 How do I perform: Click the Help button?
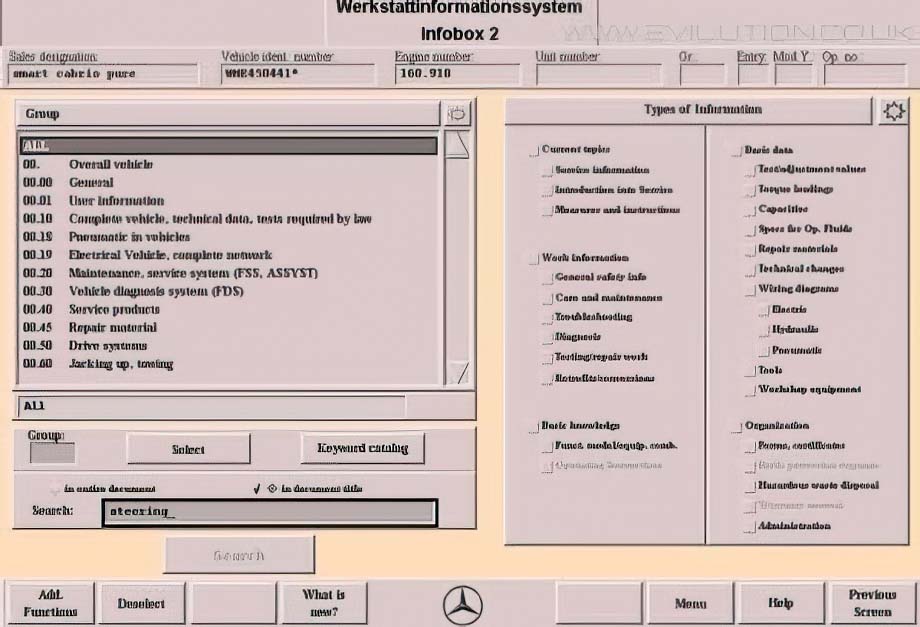tap(781, 603)
